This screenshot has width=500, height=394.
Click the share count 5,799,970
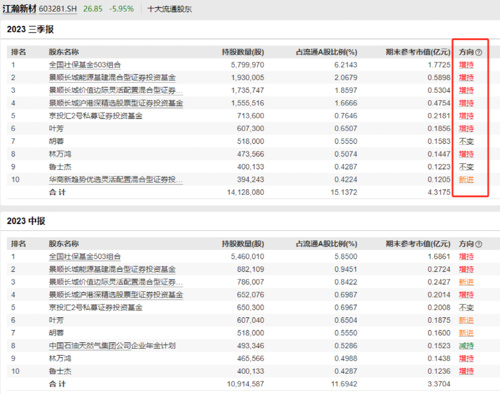pos(247,65)
